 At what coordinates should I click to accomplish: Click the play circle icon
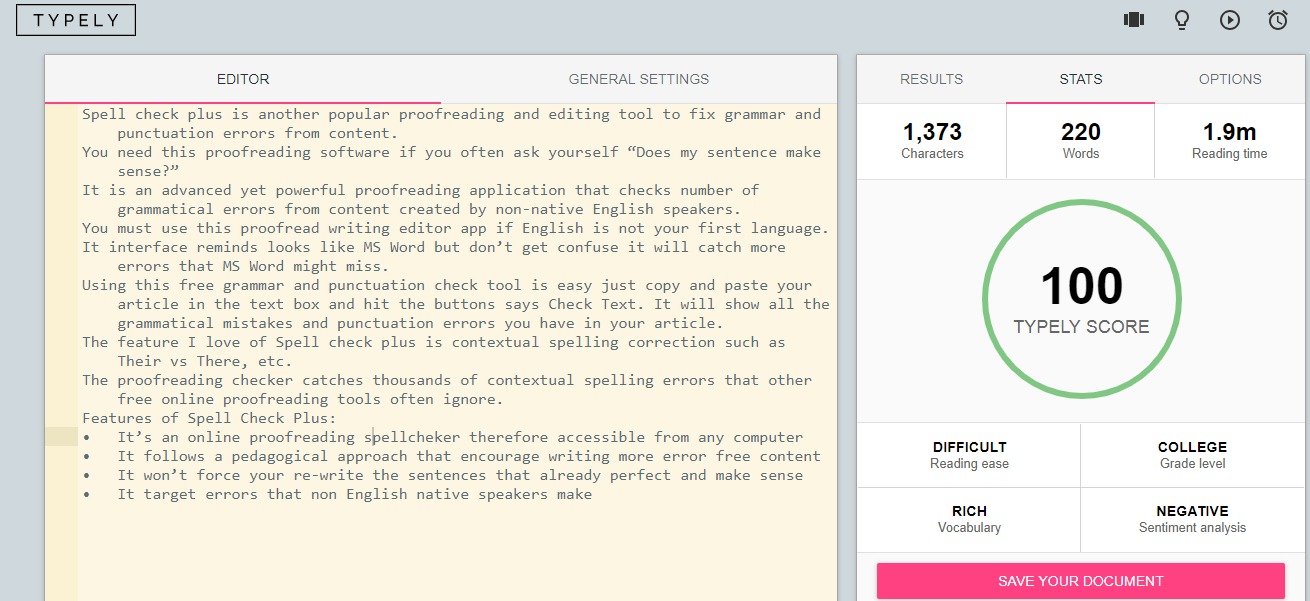click(1230, 20)
